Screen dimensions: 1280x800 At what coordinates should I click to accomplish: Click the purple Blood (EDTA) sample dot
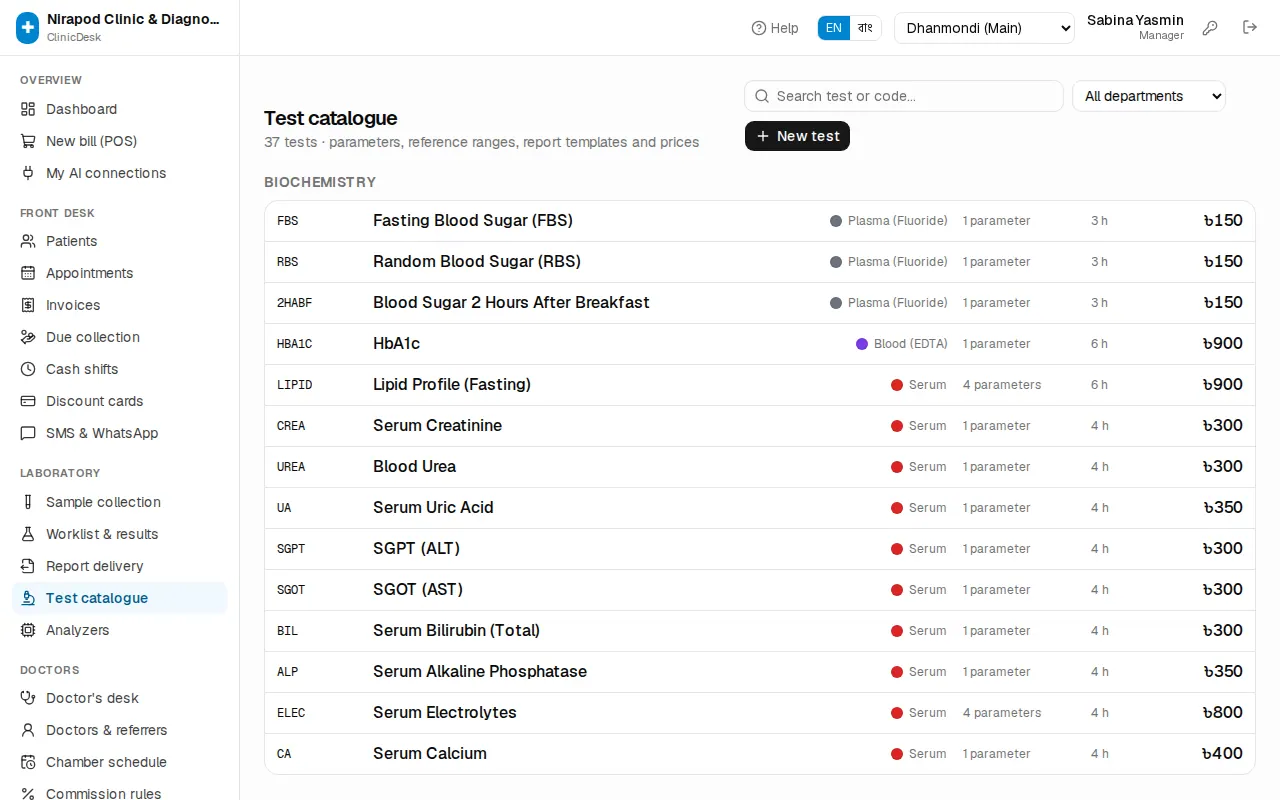coord(862,344)
